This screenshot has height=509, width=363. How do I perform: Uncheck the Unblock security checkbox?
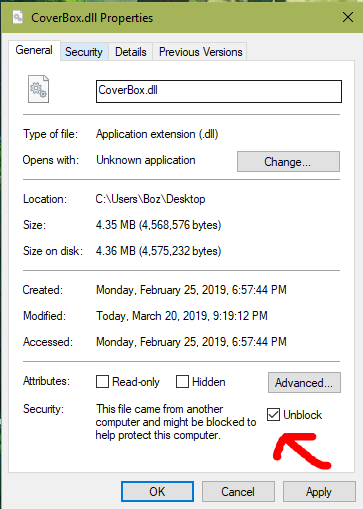click(273, 415)
